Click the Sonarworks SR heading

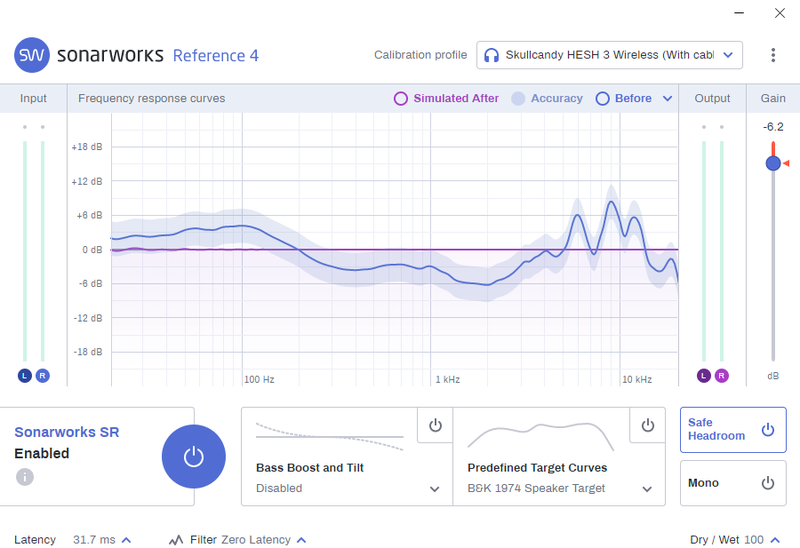67,432
